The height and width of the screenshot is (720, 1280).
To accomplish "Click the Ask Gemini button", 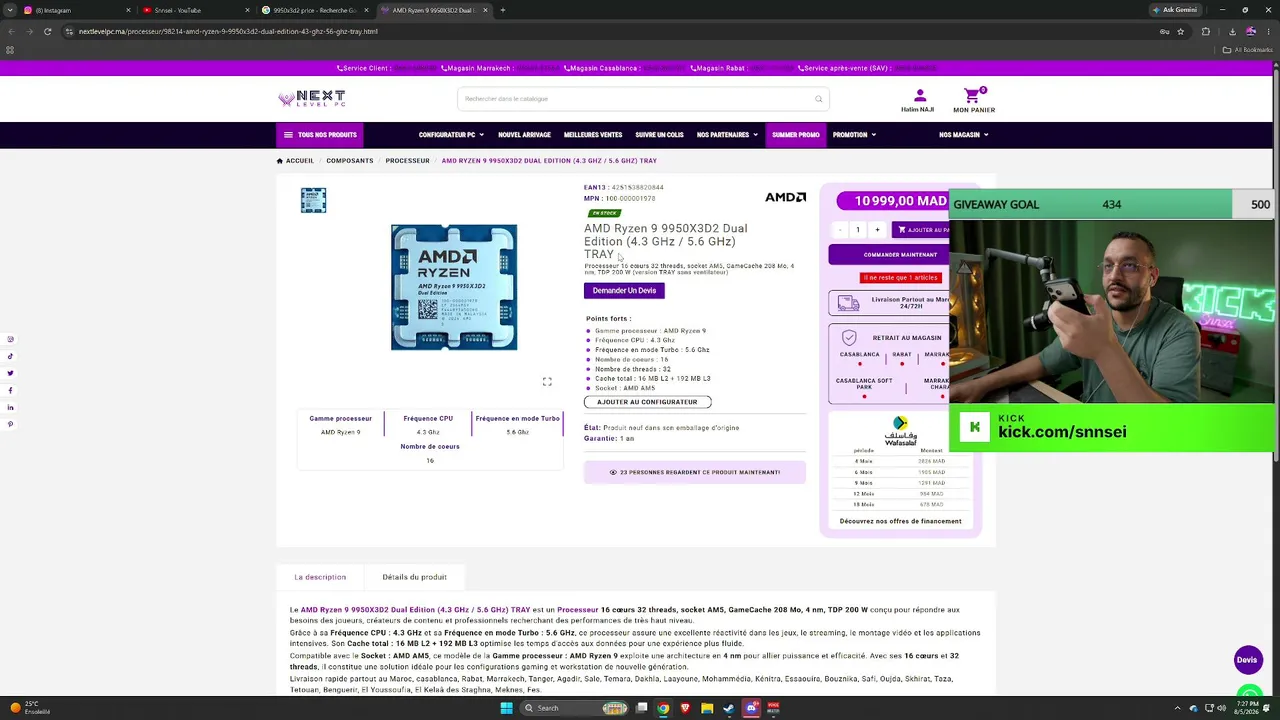I will point(1175,10).
